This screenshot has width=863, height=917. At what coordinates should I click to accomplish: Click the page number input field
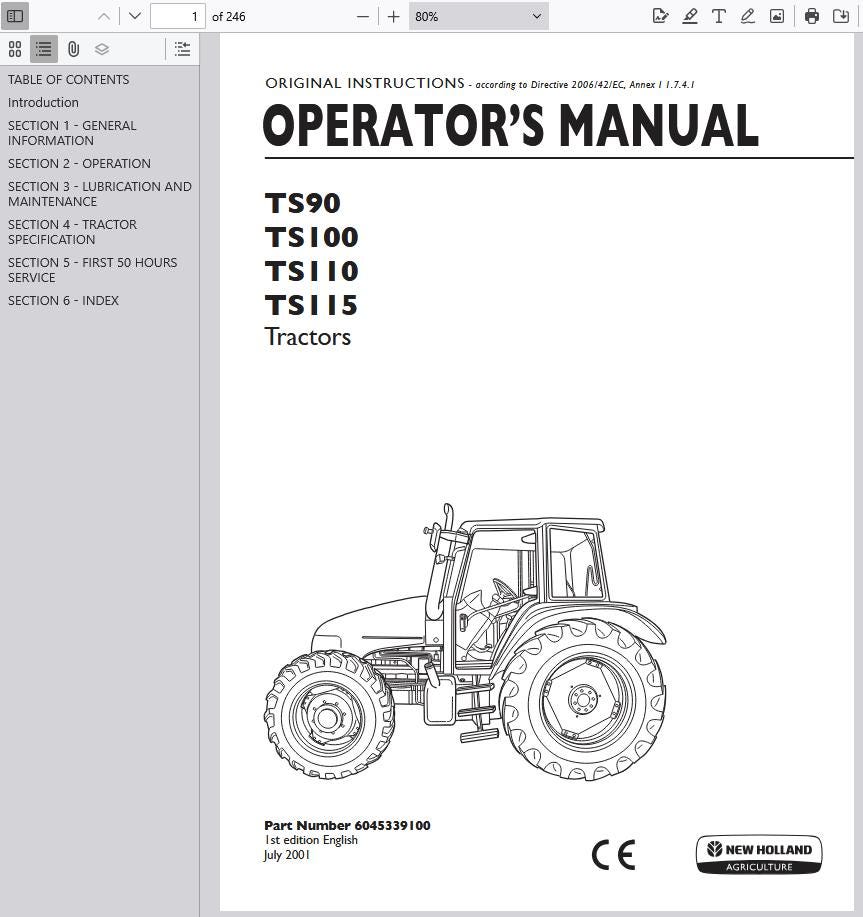tap(178, 16)
